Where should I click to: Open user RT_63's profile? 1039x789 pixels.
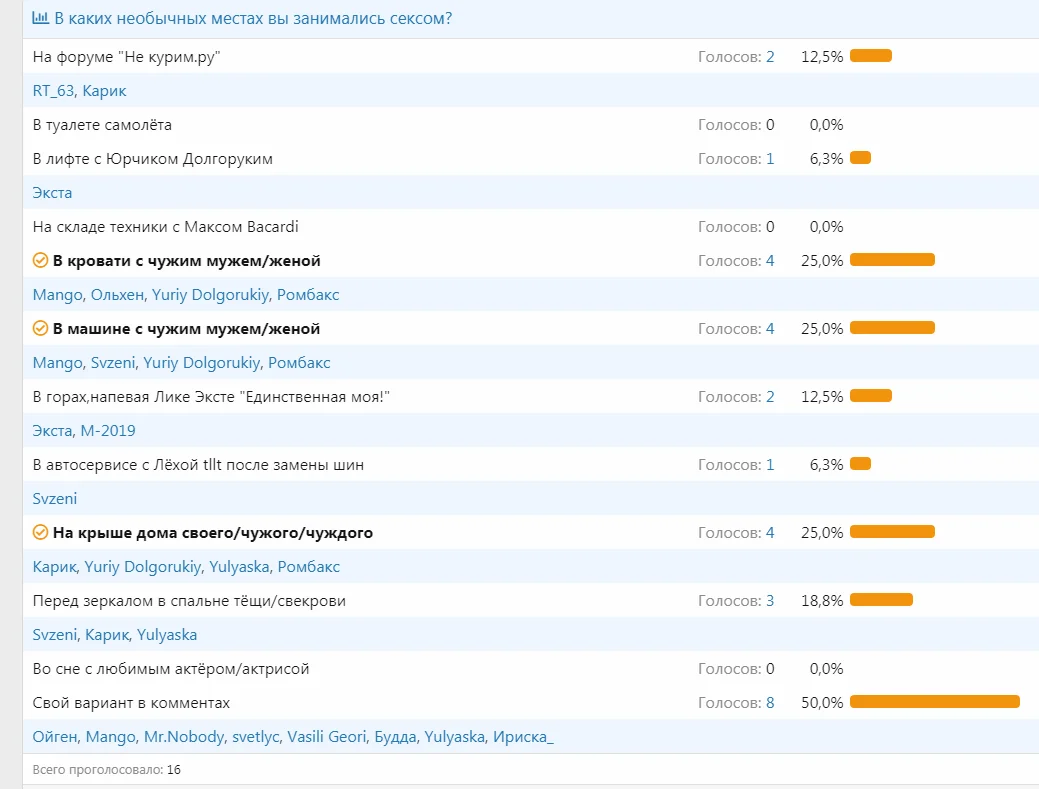(x=53, y=91)
